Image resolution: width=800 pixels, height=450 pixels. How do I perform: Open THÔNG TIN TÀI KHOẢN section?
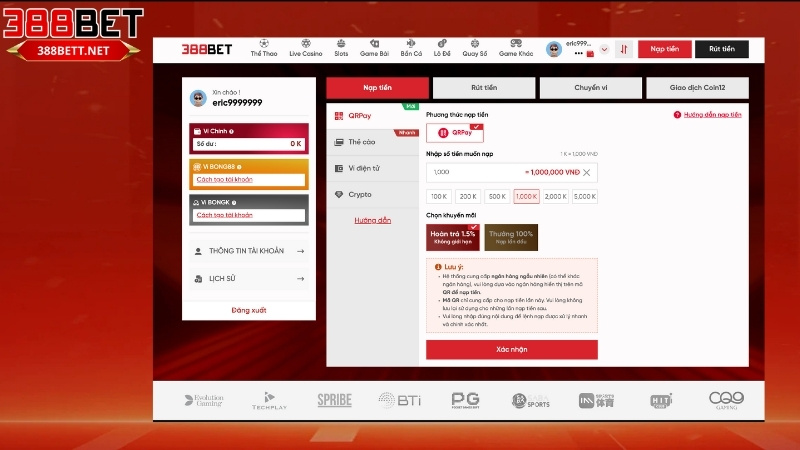point(249,251)
